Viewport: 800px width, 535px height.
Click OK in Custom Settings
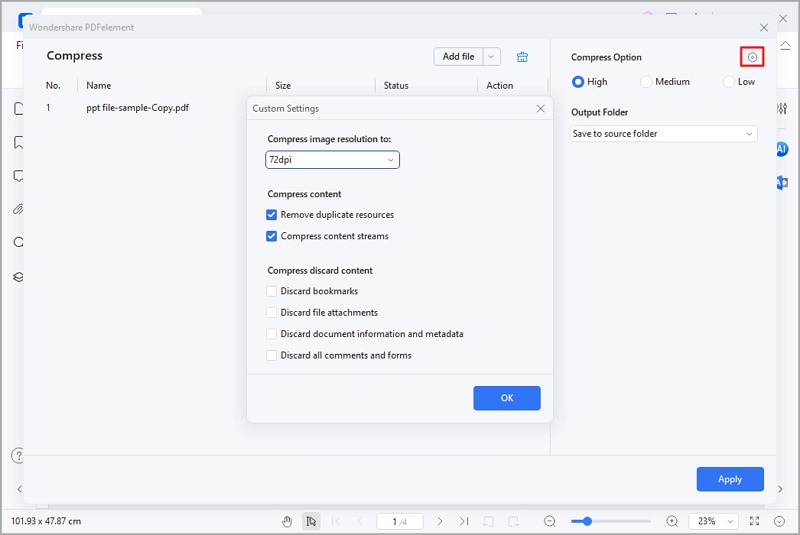[x=507, y=398]
